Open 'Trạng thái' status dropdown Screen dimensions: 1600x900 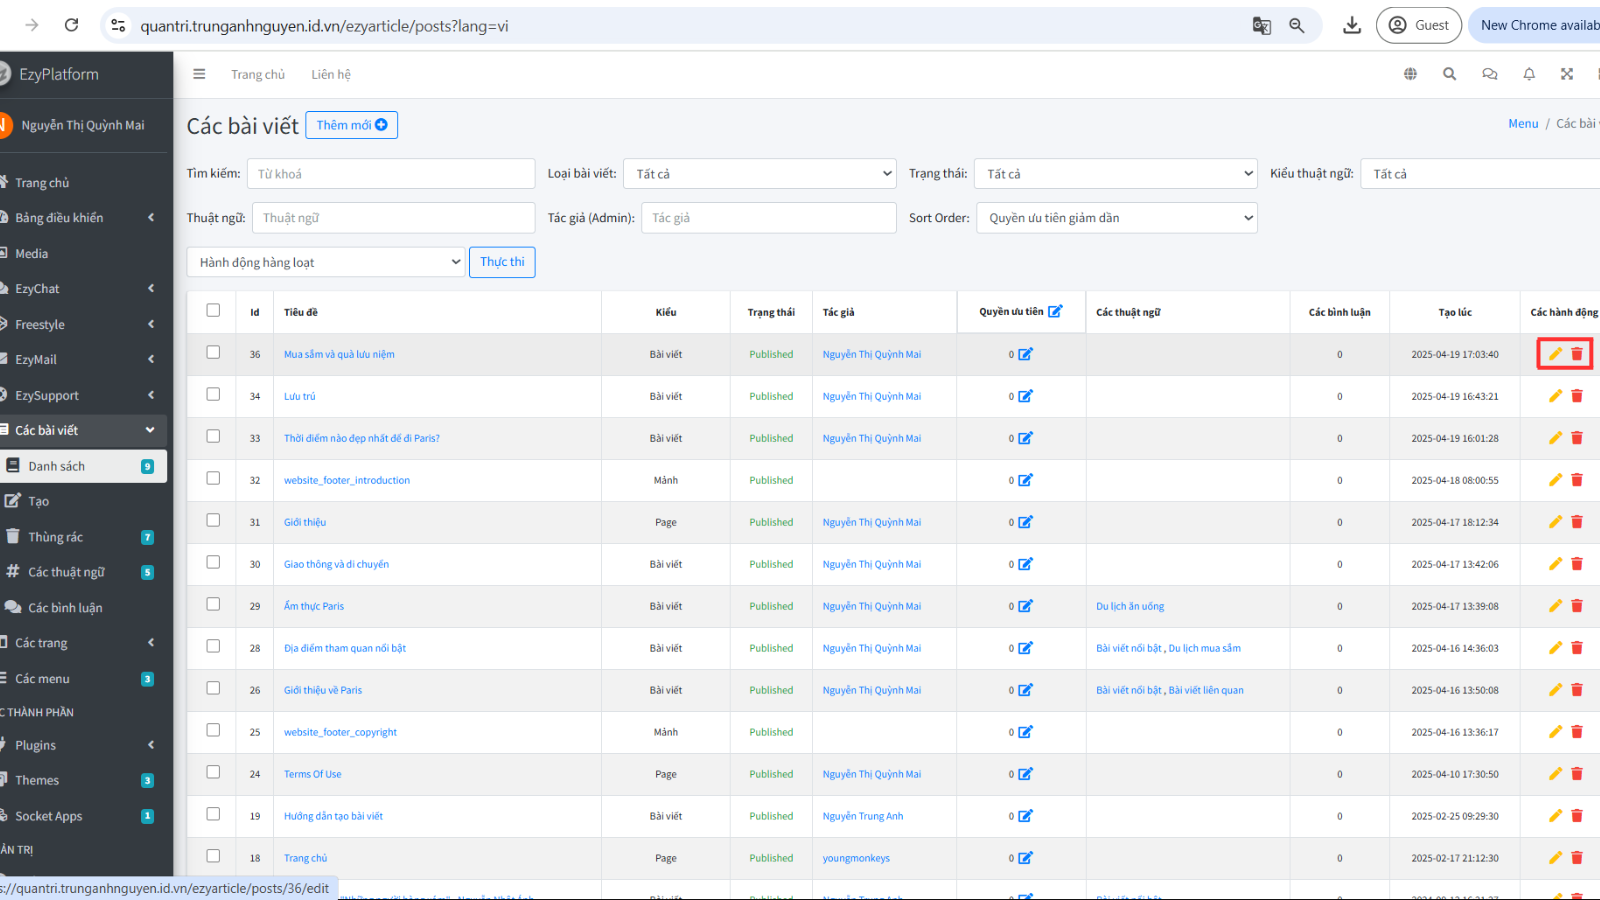click(x=1116, y=174)
